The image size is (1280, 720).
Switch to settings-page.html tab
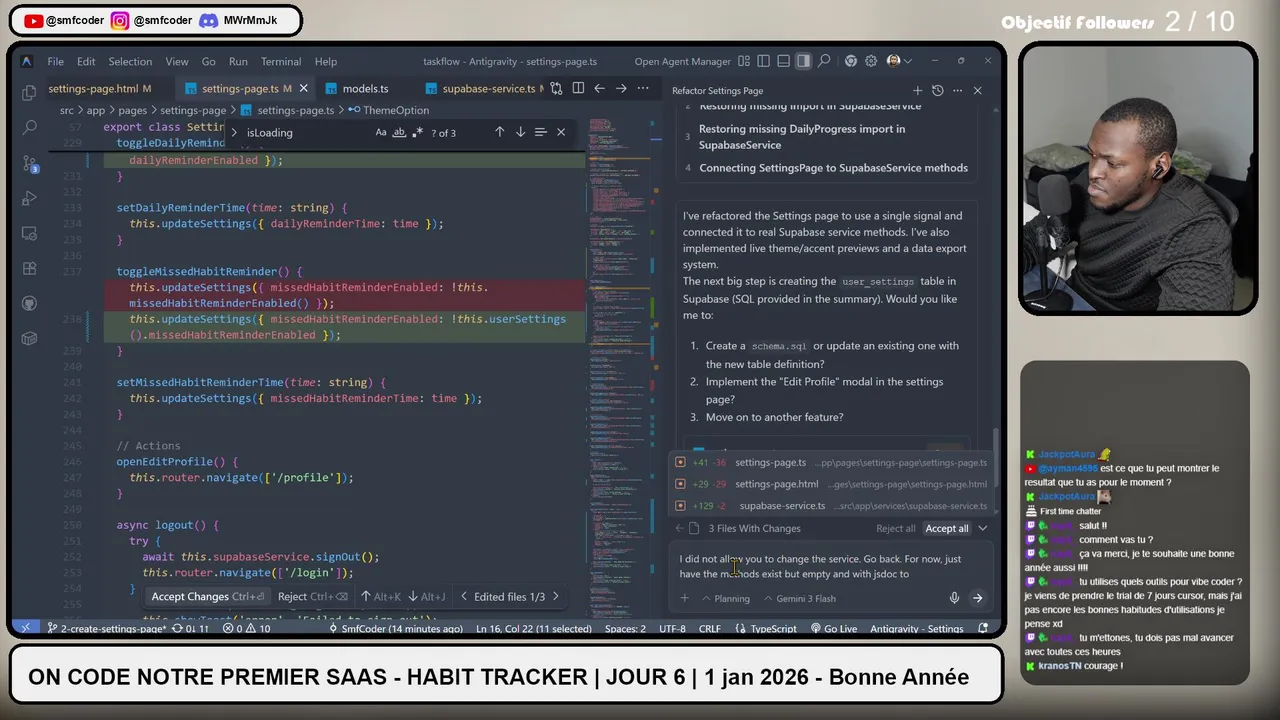pyautogui.click(x=98, y=88)
